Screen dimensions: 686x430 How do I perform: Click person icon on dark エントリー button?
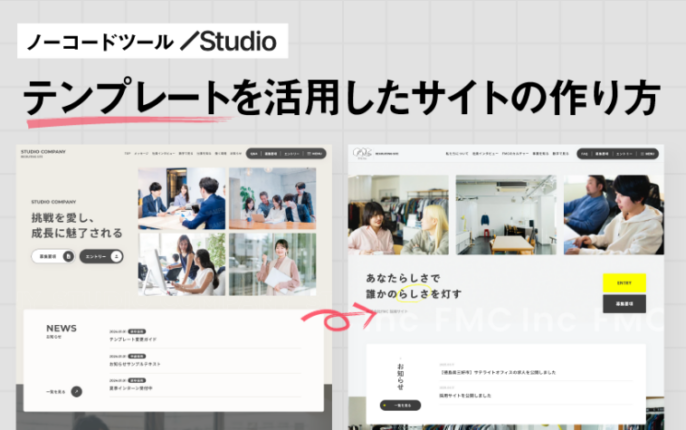[x=116, y=256]
